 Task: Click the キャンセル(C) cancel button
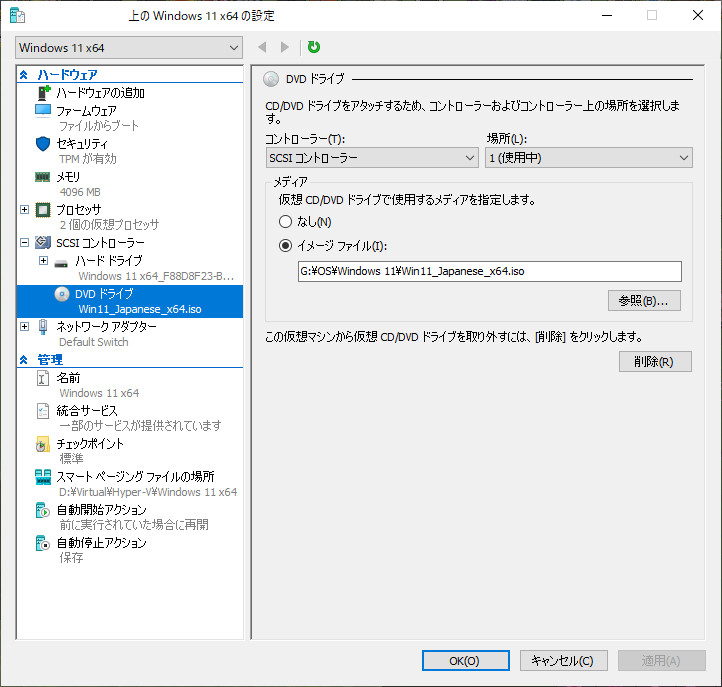564,661
